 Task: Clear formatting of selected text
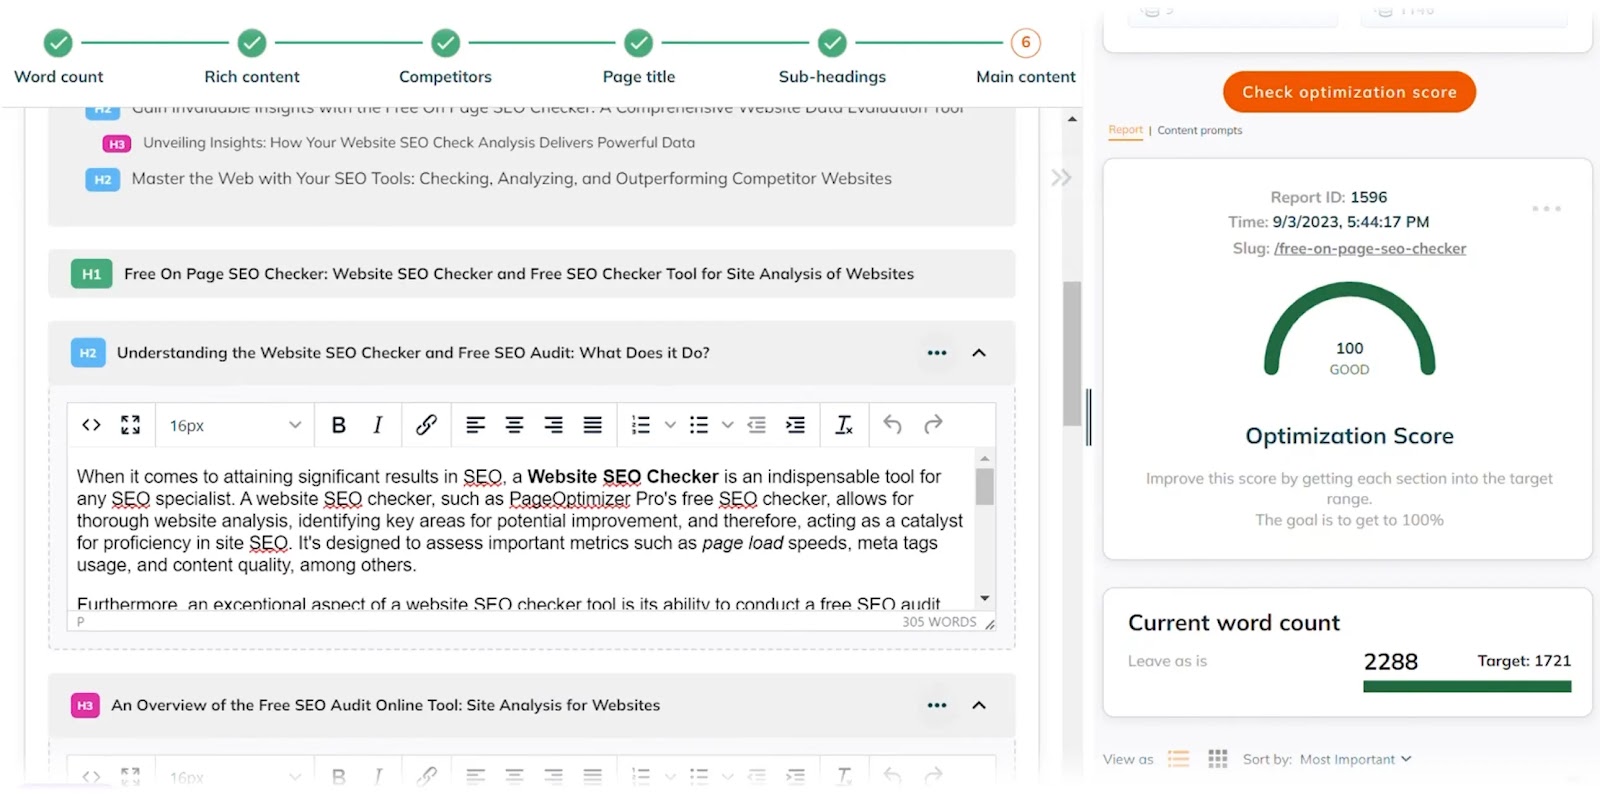coord(844,425)
